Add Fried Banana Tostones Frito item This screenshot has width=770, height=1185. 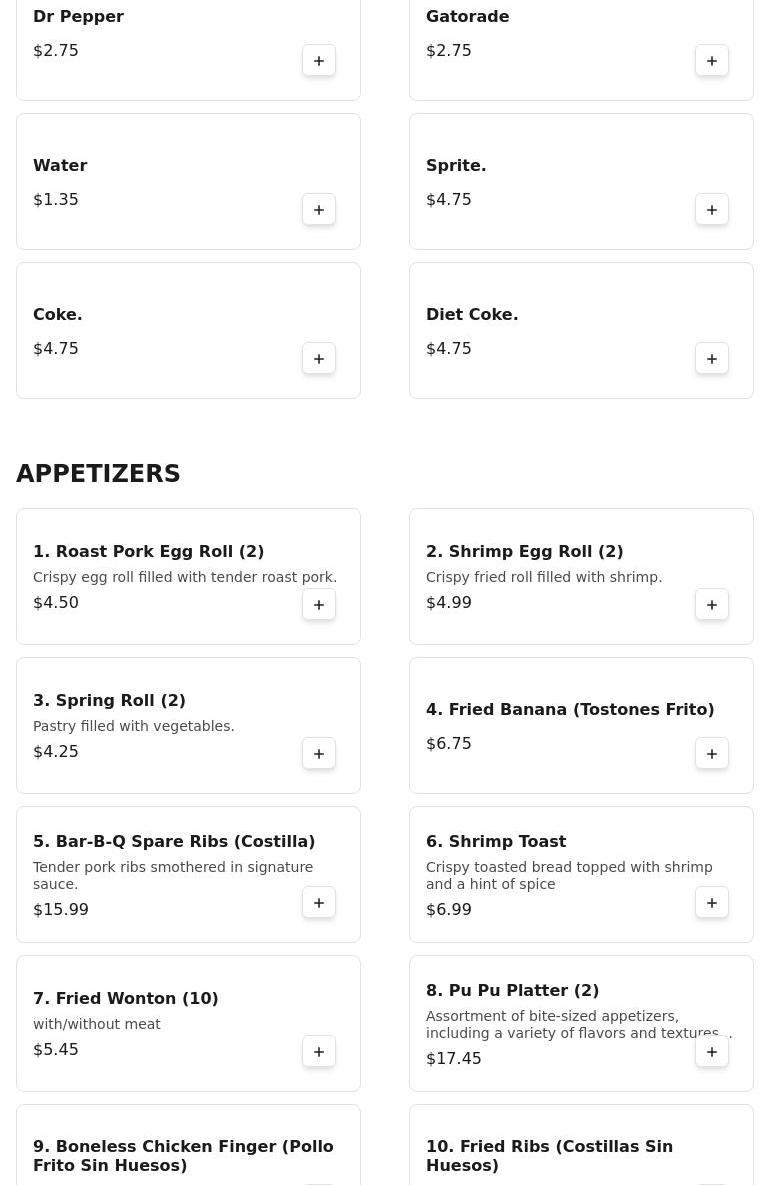click(712, 754)
